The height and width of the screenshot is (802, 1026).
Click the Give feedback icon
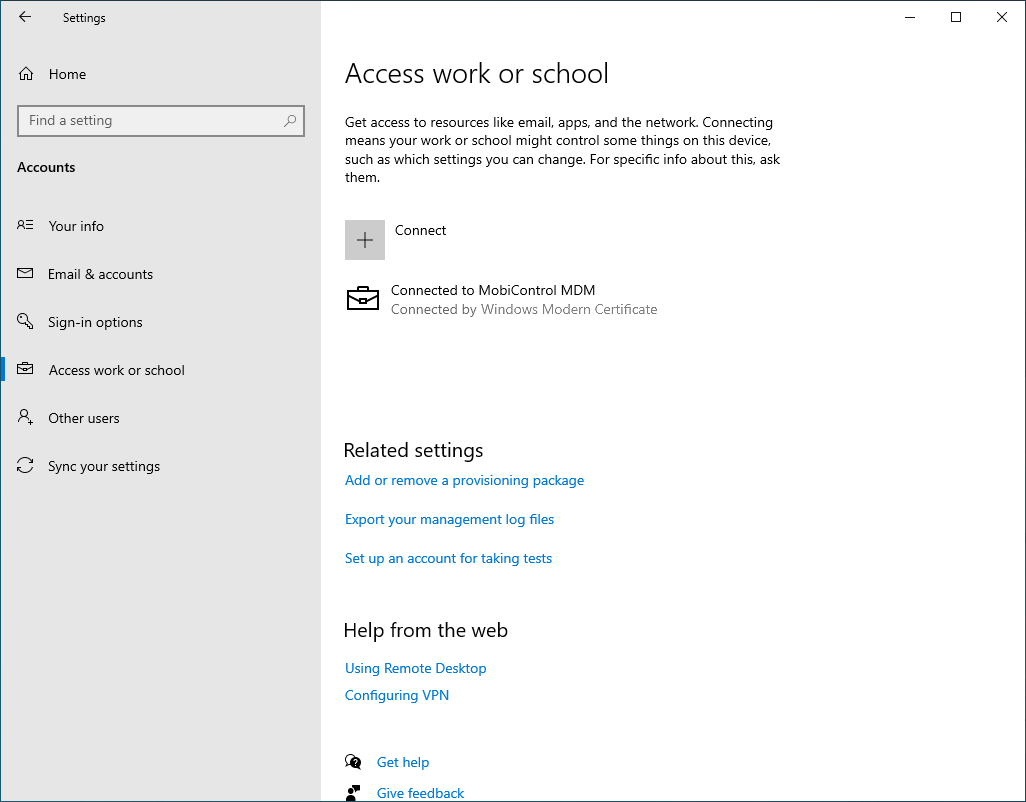(354, 792)
